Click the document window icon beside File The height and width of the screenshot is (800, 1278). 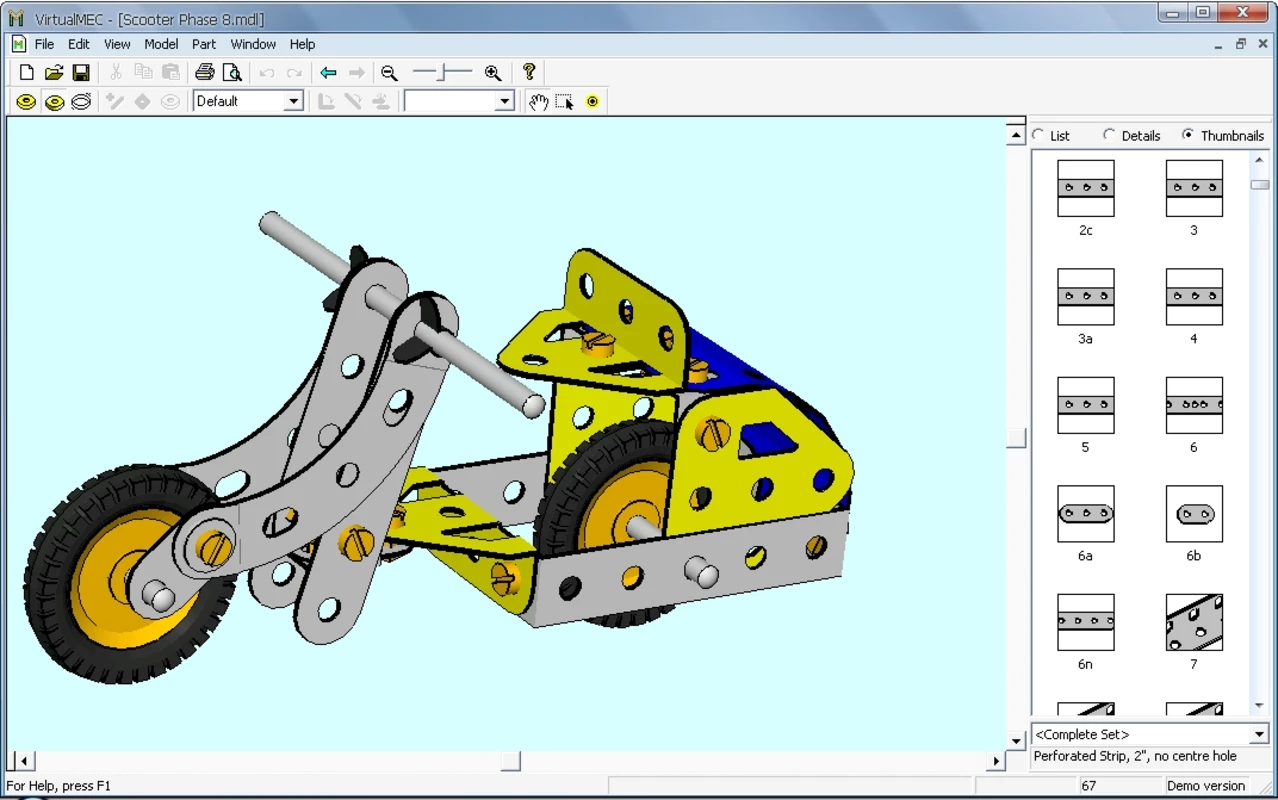tap(18, 44)
